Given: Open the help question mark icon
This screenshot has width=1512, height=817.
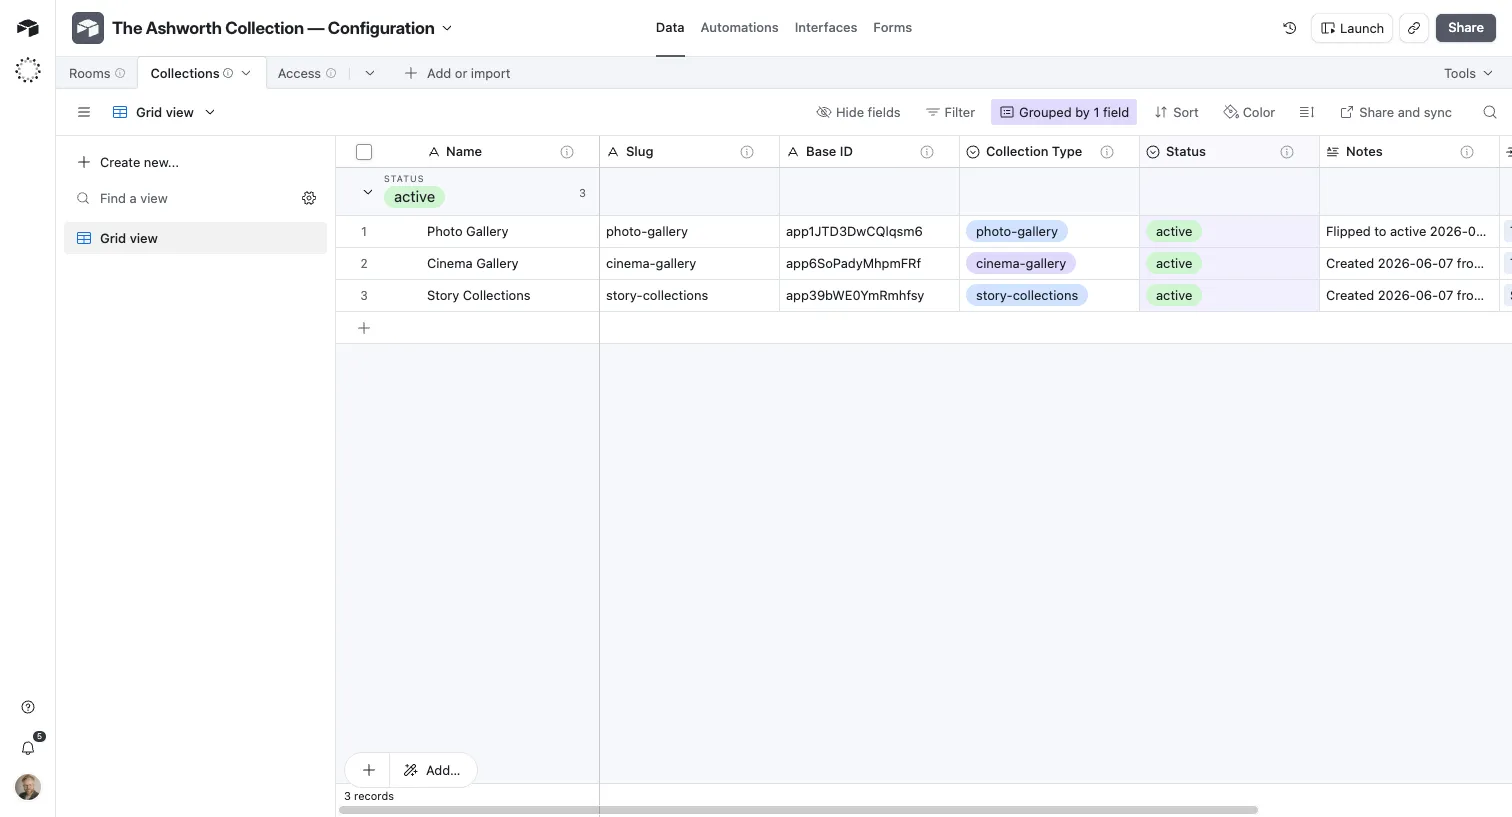Looking at the screenshot, I should point(28,707).
